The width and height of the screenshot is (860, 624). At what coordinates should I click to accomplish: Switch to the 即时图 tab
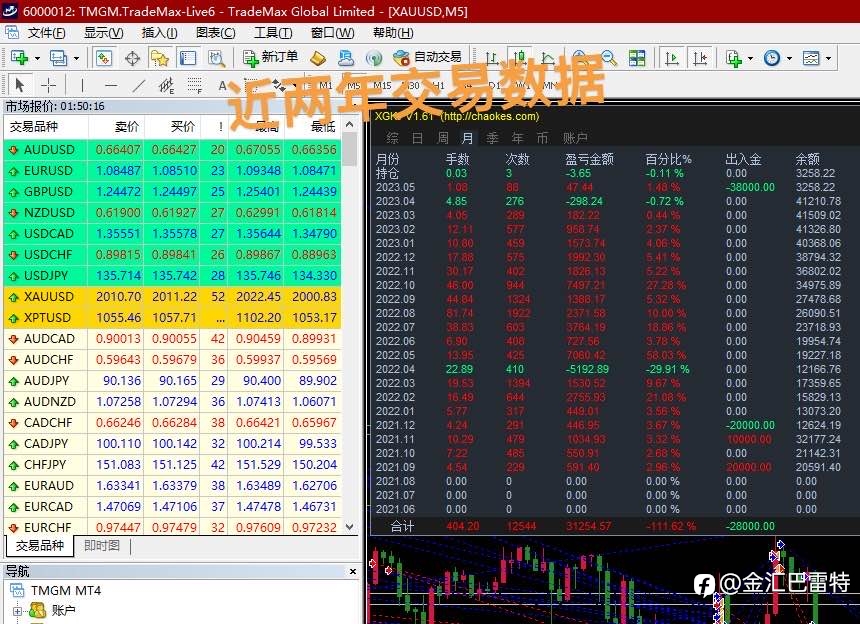tap(101, 546)
